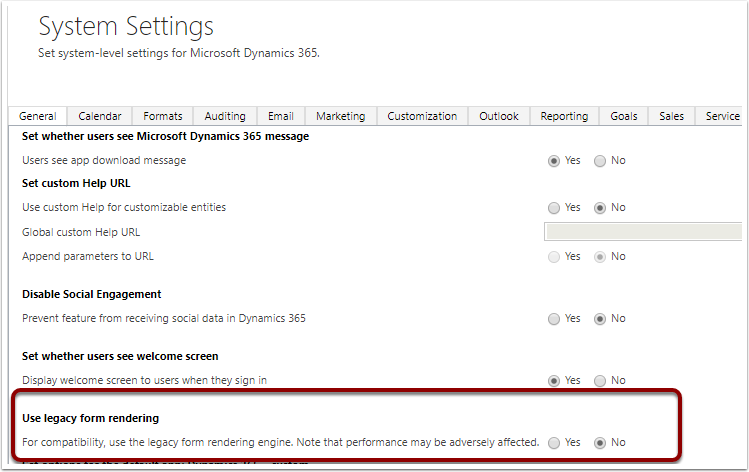749x472 pixels.
Task: Open the Customization tab
Action: coord(422,116)
